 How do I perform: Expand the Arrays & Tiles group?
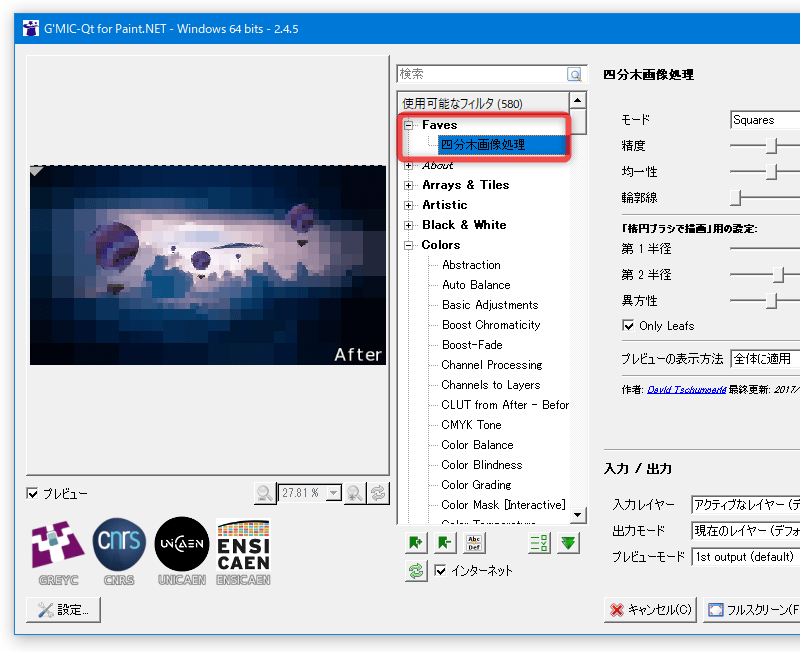tap(409, 185)
